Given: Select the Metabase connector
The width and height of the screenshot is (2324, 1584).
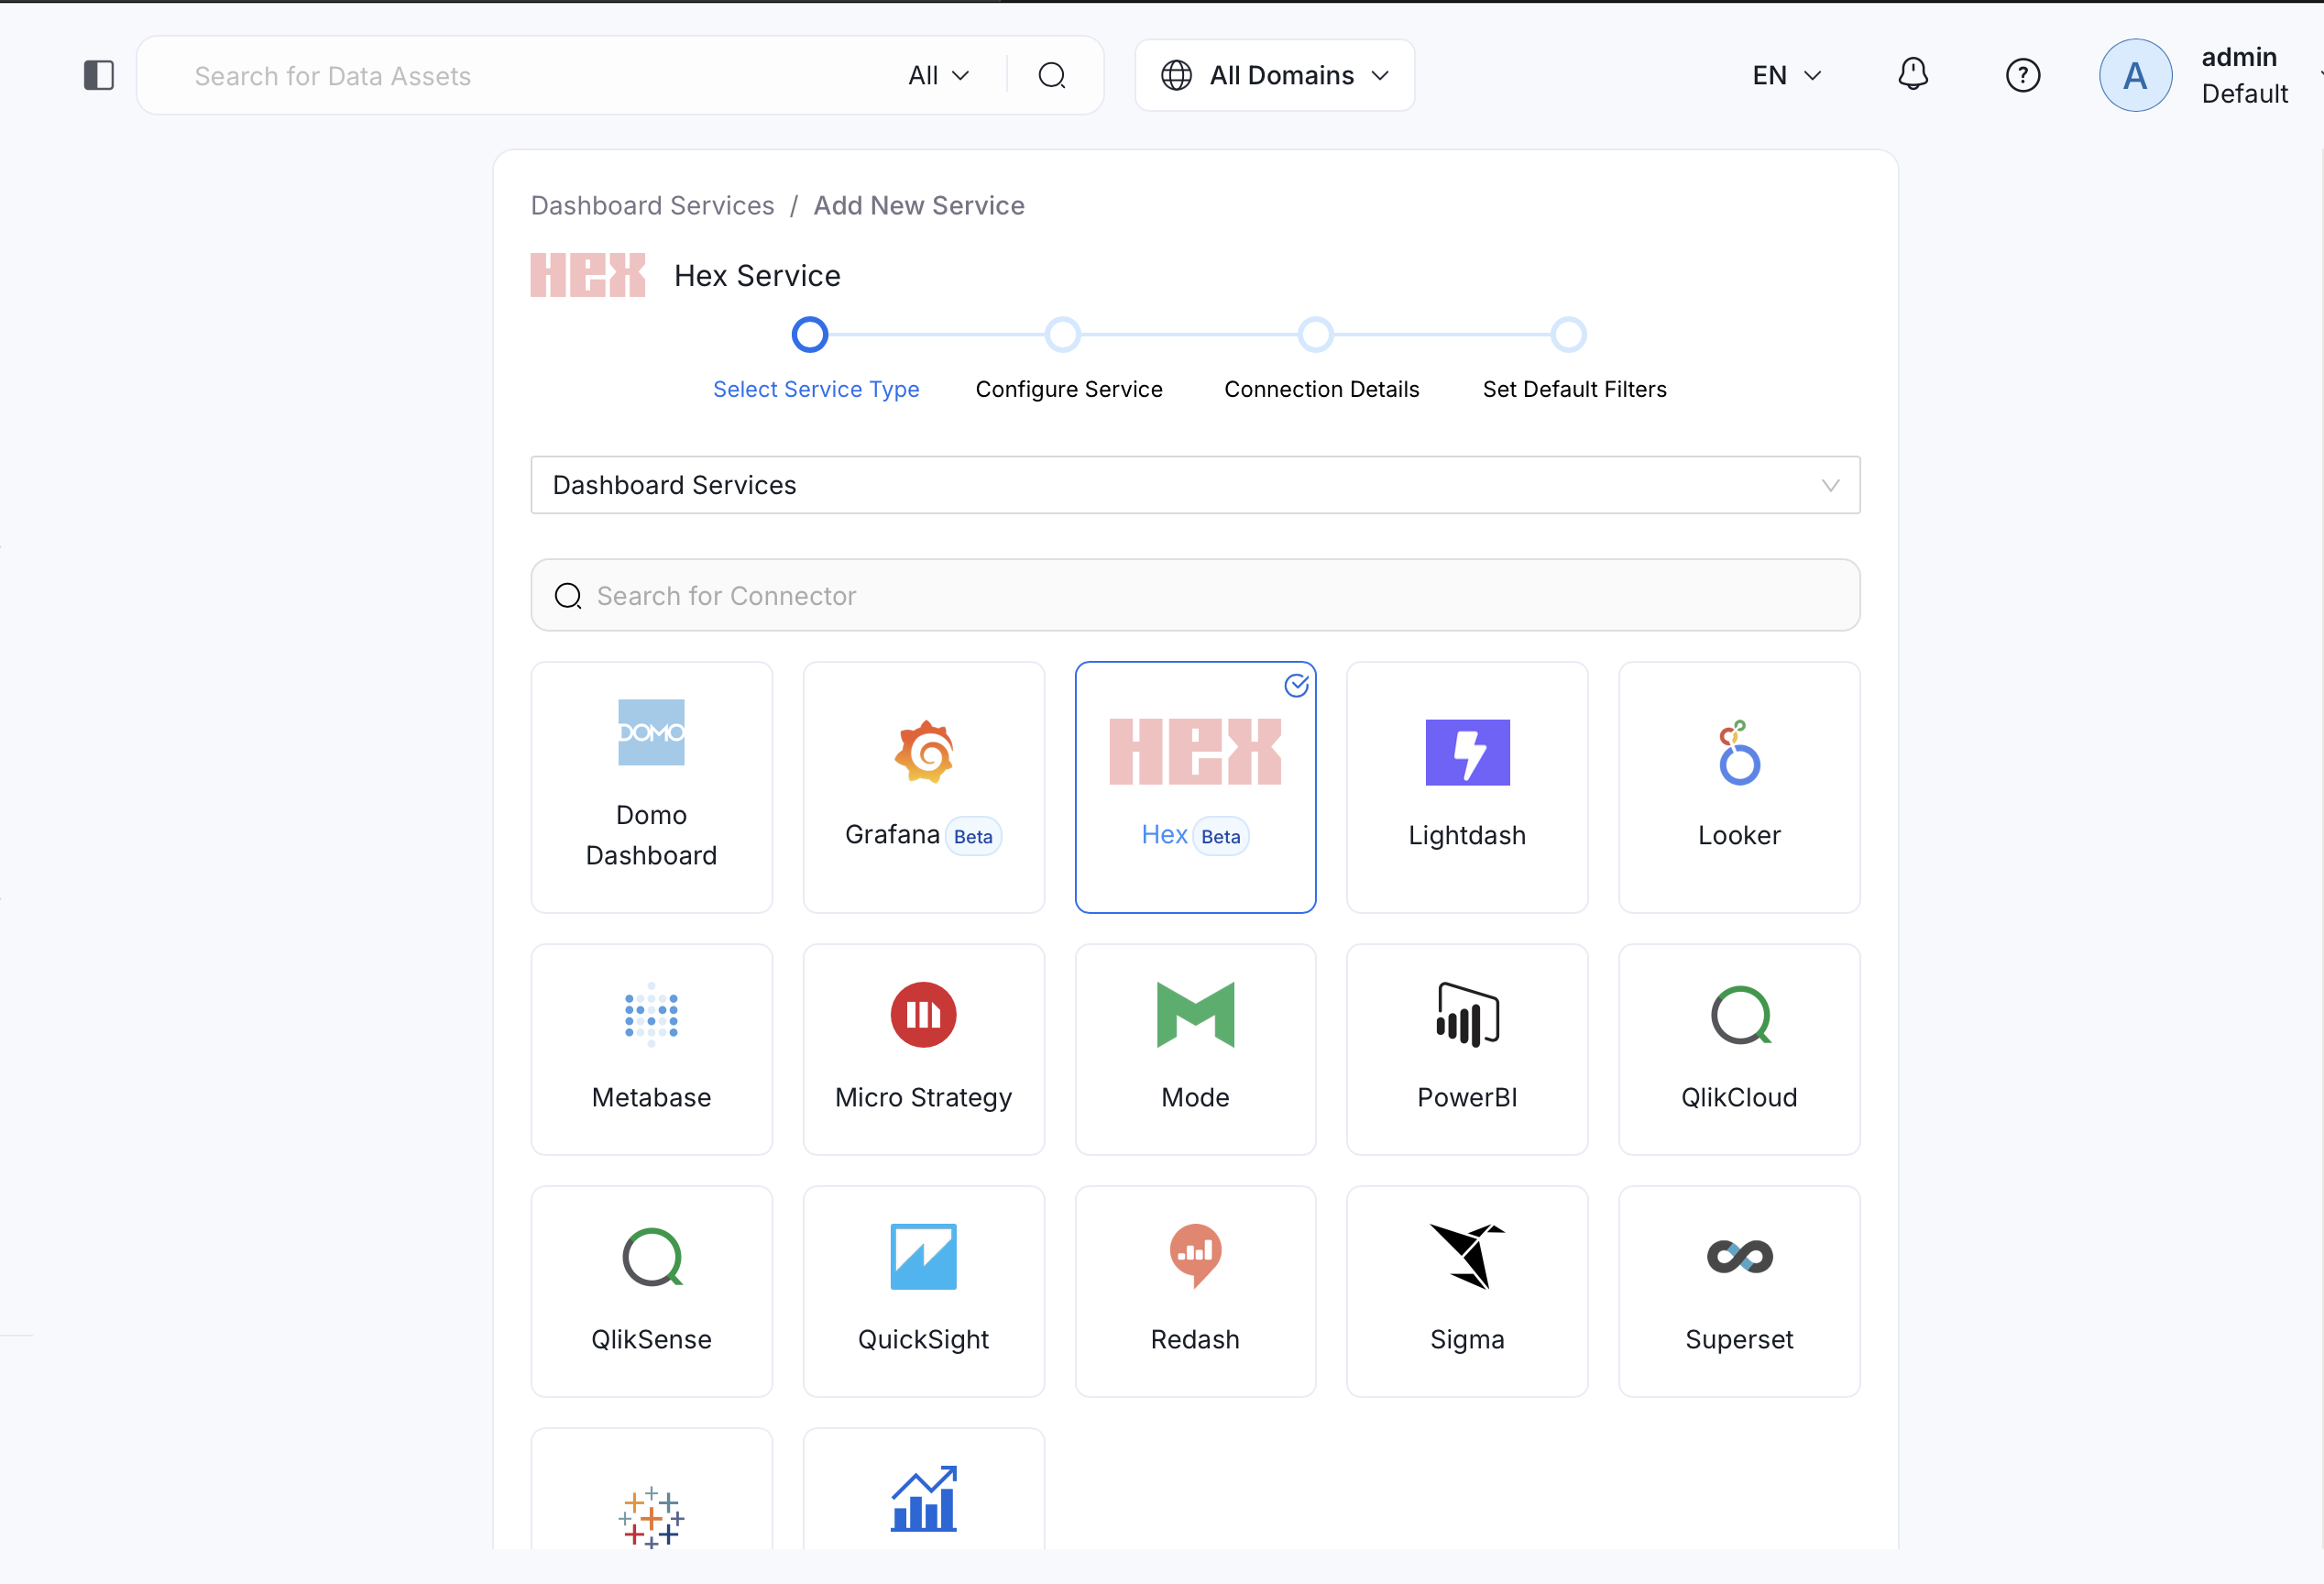Looking at the screenshot, I should 651,1048.
